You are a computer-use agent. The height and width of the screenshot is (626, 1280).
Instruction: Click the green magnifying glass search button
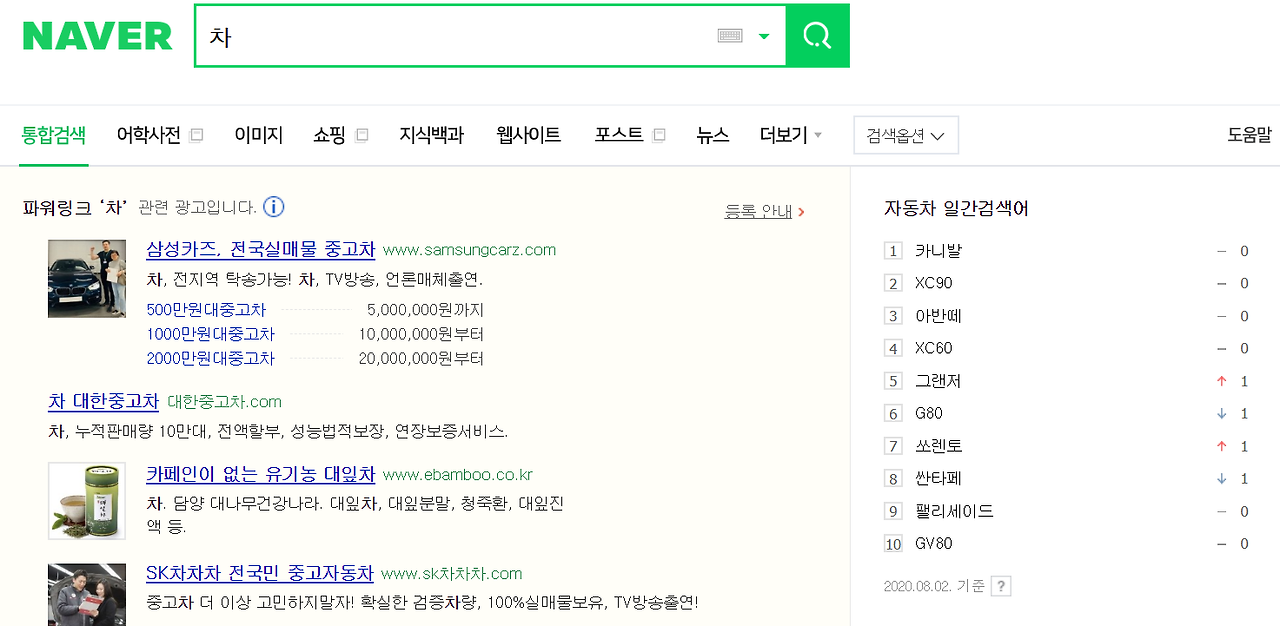pos(817,35)
